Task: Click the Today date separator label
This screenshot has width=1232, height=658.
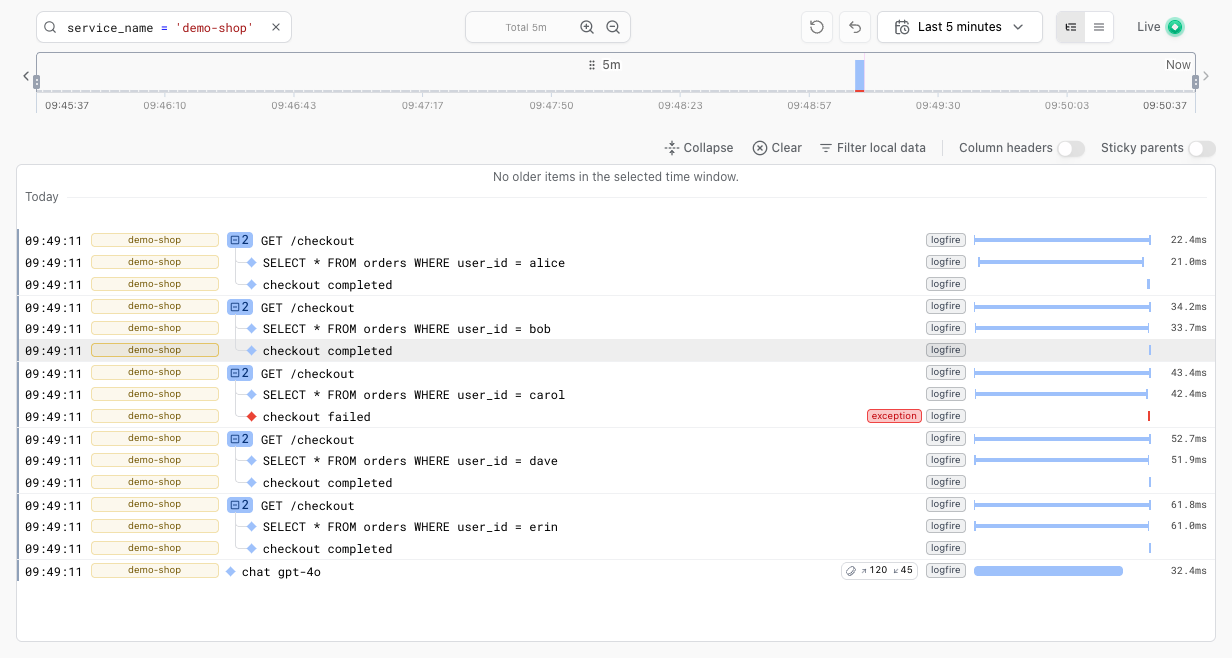Action: [42, 197]
